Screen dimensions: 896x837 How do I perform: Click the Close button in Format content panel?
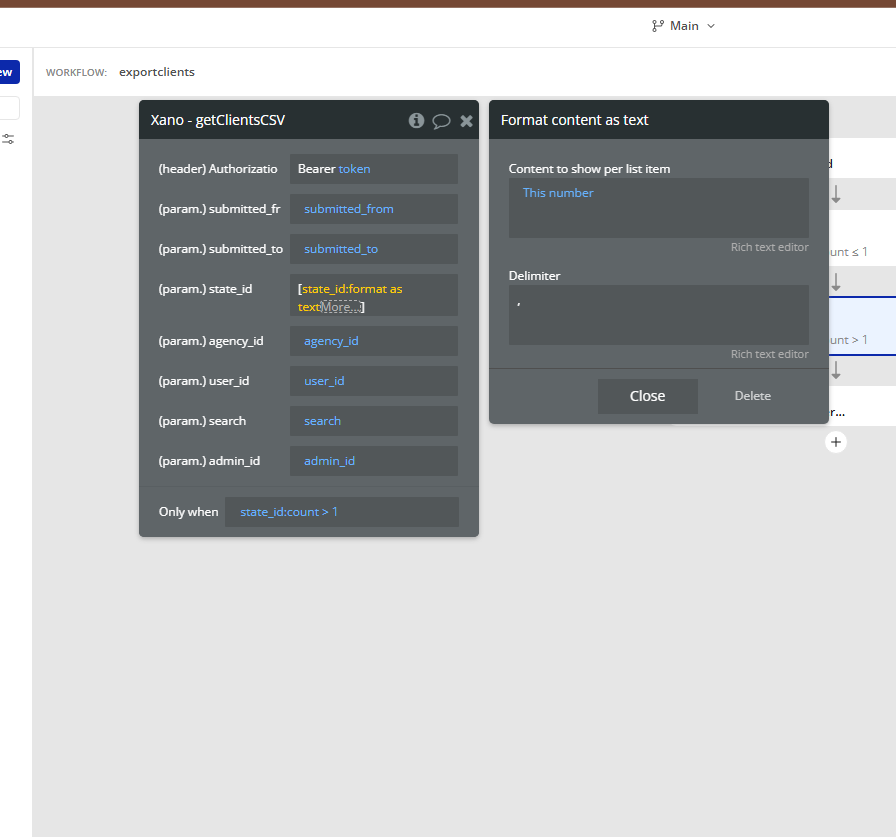[647, 396]
